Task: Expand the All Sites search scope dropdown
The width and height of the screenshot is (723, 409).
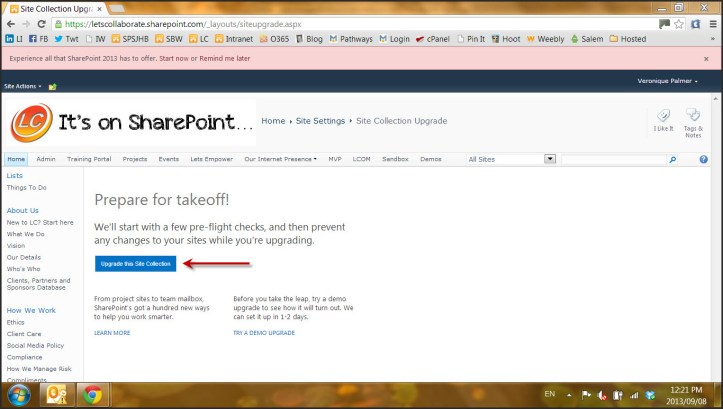Action: pos(549,159)
